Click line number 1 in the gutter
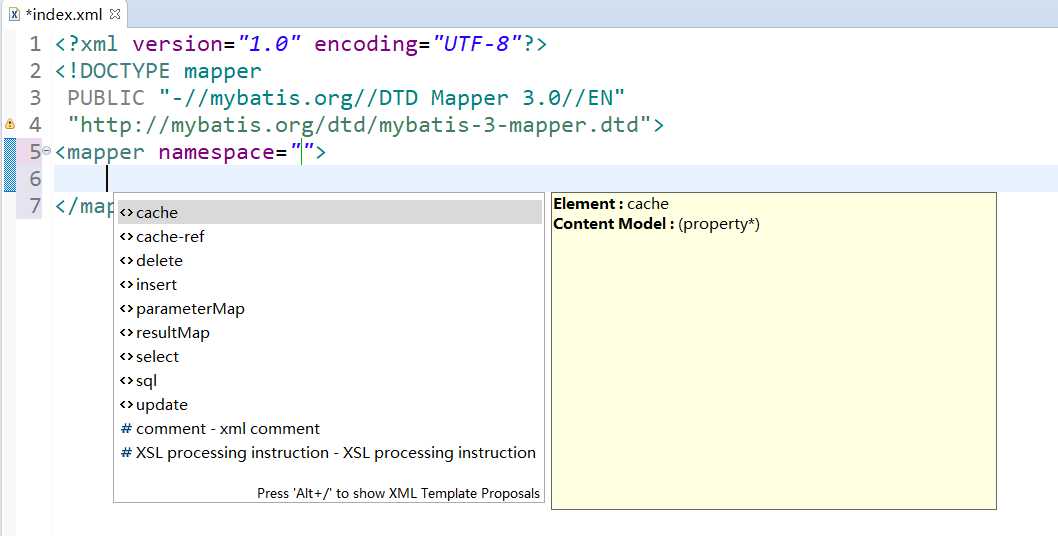 click(35, 44)
